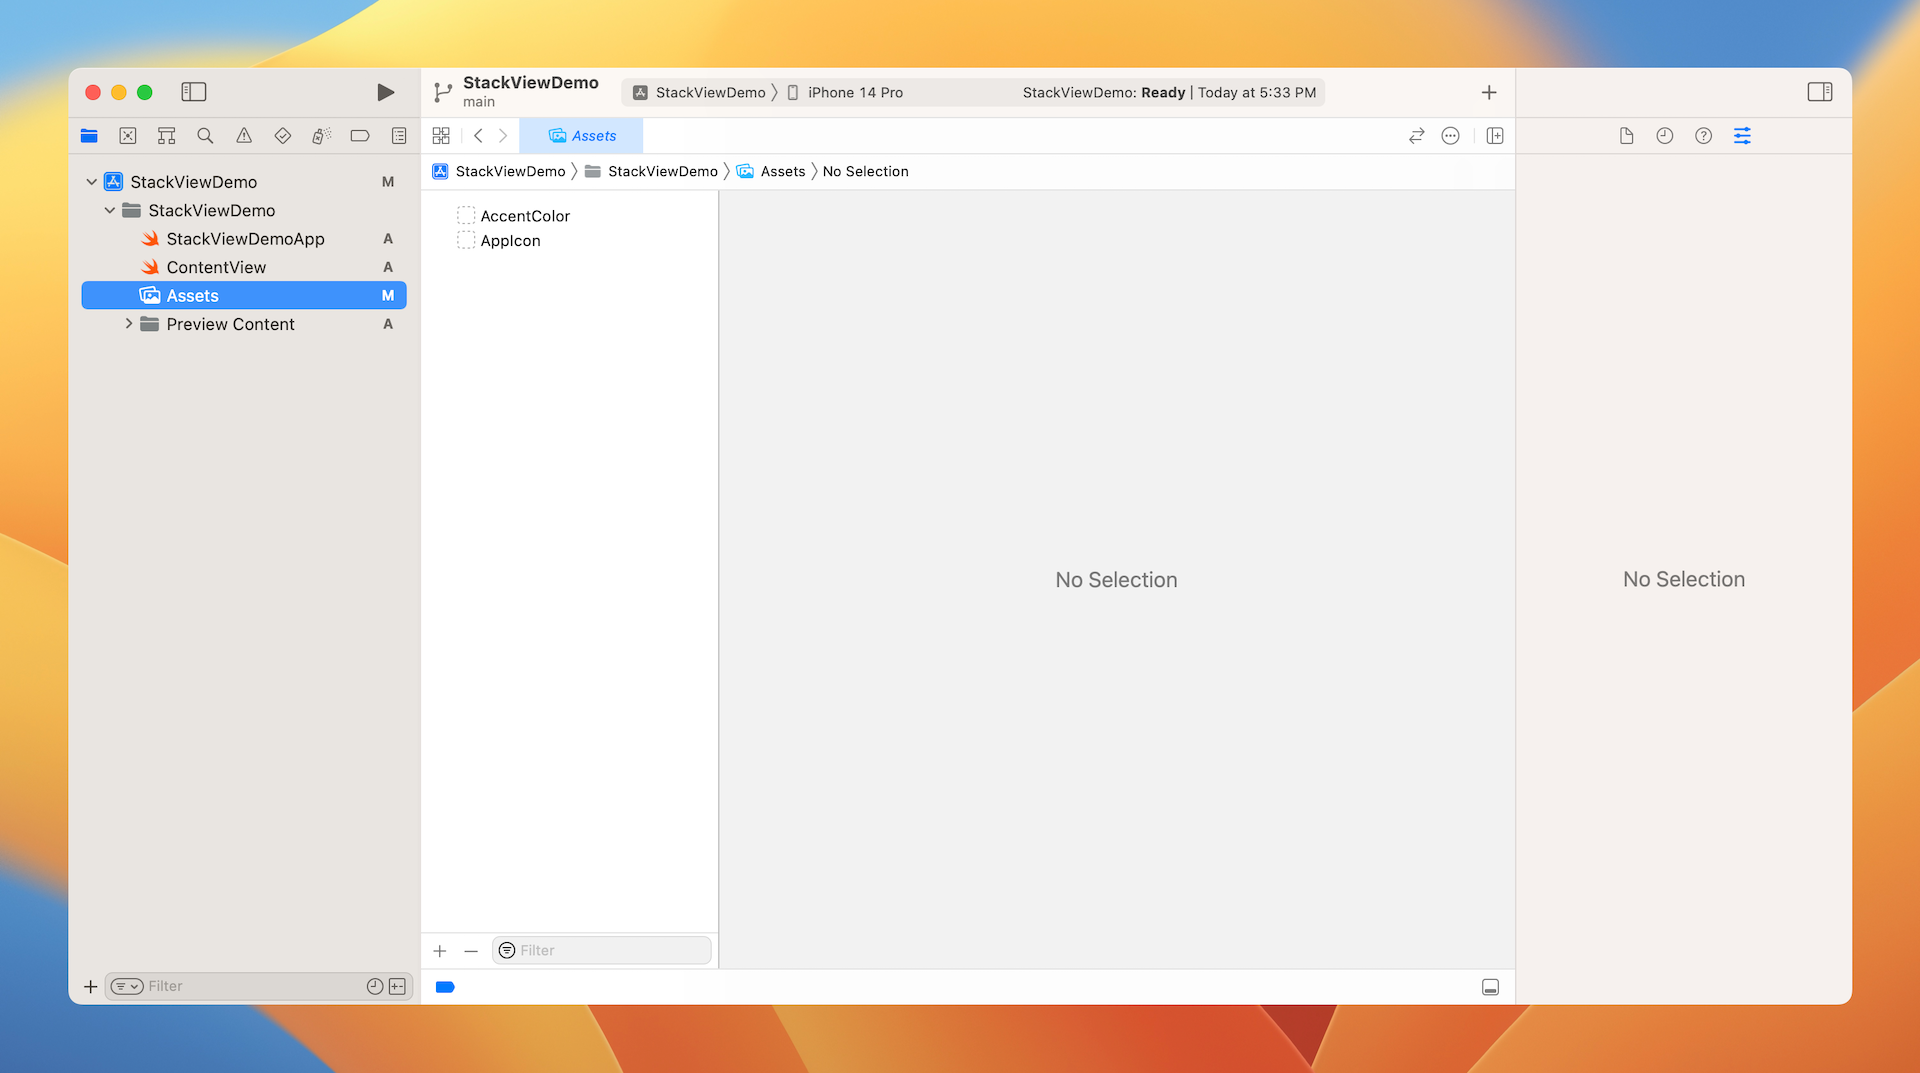Toggle the left navigator sidebar
Viewport: 1920px width, 1073px height.
[x=193, y=92]
